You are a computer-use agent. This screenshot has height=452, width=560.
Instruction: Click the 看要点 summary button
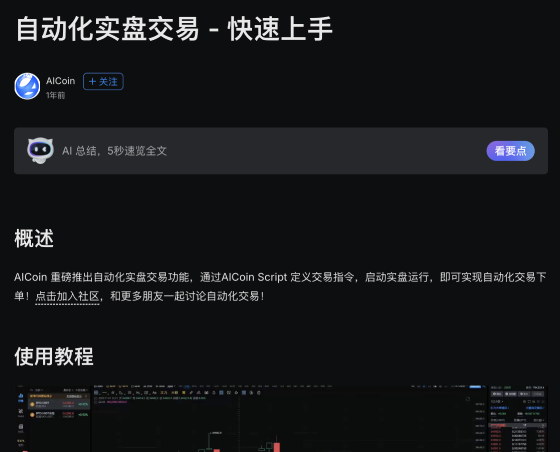click(x=510, y=151)
